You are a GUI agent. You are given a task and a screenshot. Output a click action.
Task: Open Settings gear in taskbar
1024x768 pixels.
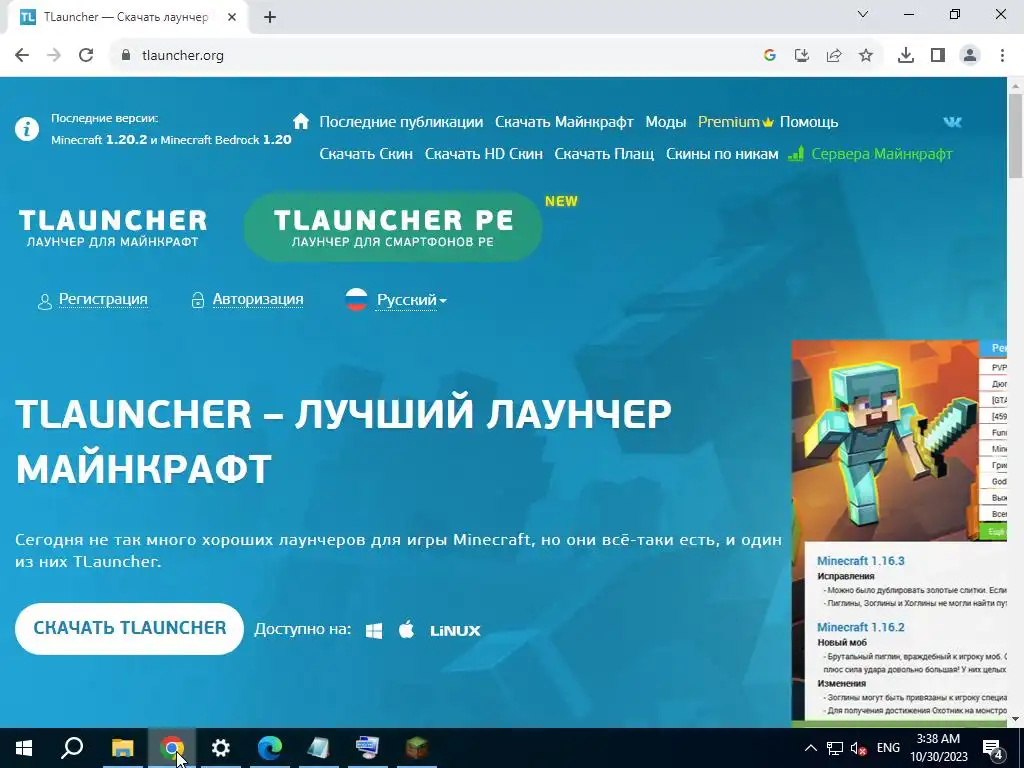click(221, 748)
